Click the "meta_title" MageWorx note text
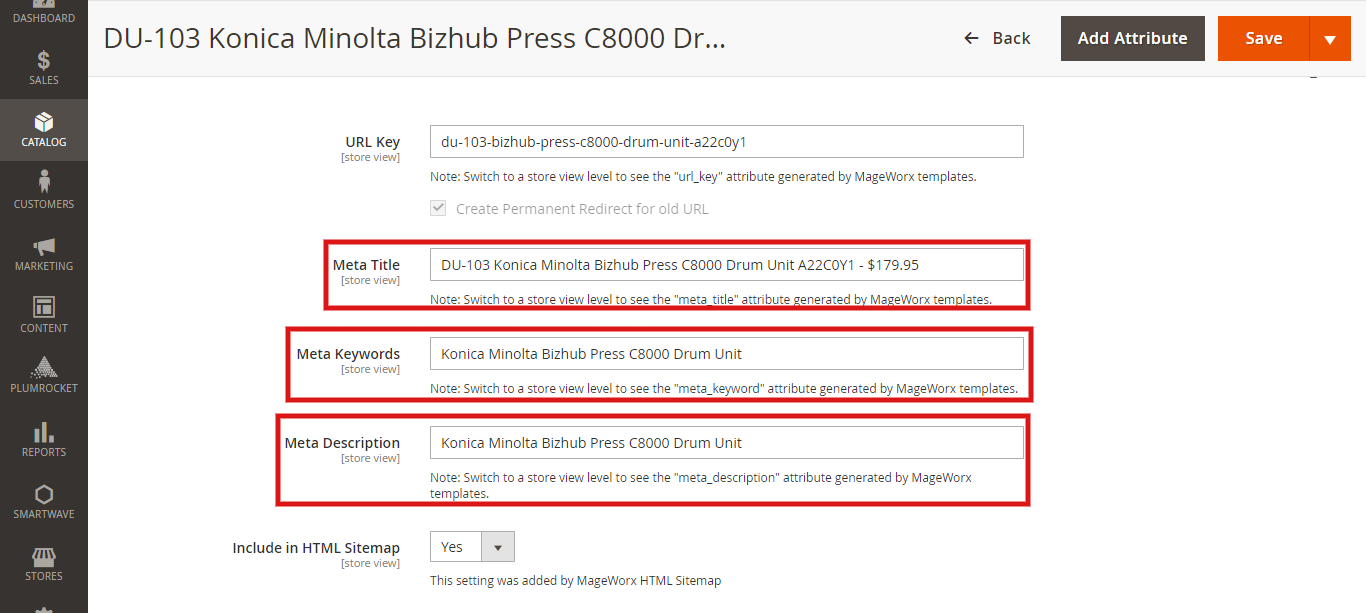This screenshot has width=1366, height=613. (711, 299)
